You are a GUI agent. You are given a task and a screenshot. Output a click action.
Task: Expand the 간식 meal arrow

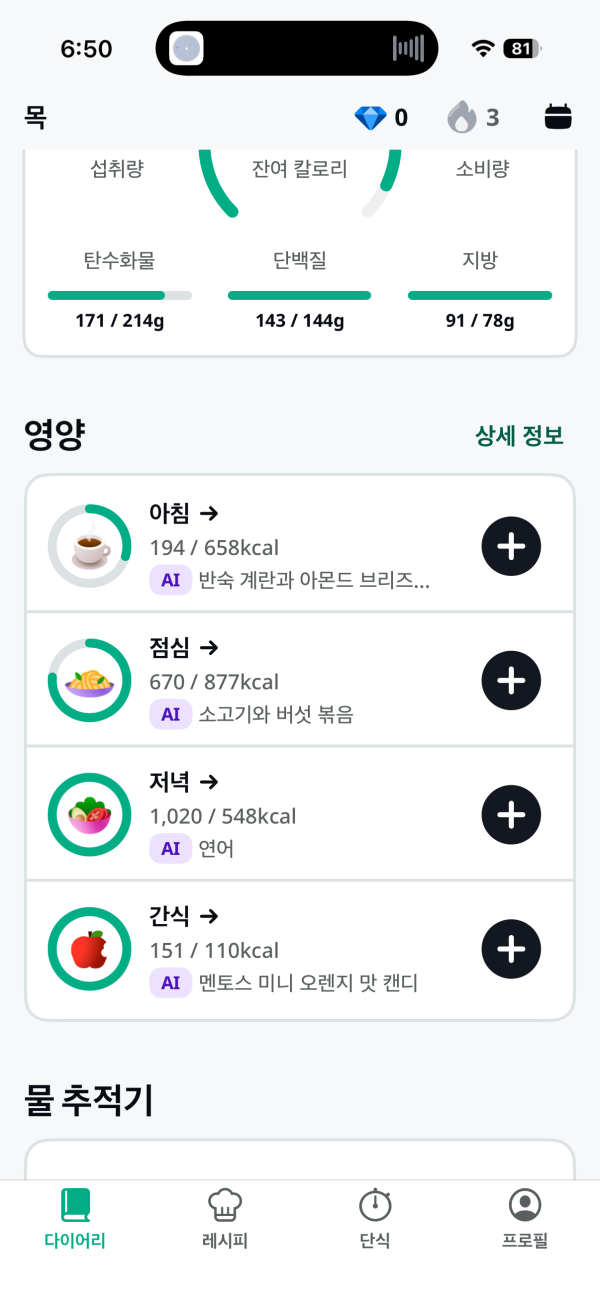coord(209,916)
